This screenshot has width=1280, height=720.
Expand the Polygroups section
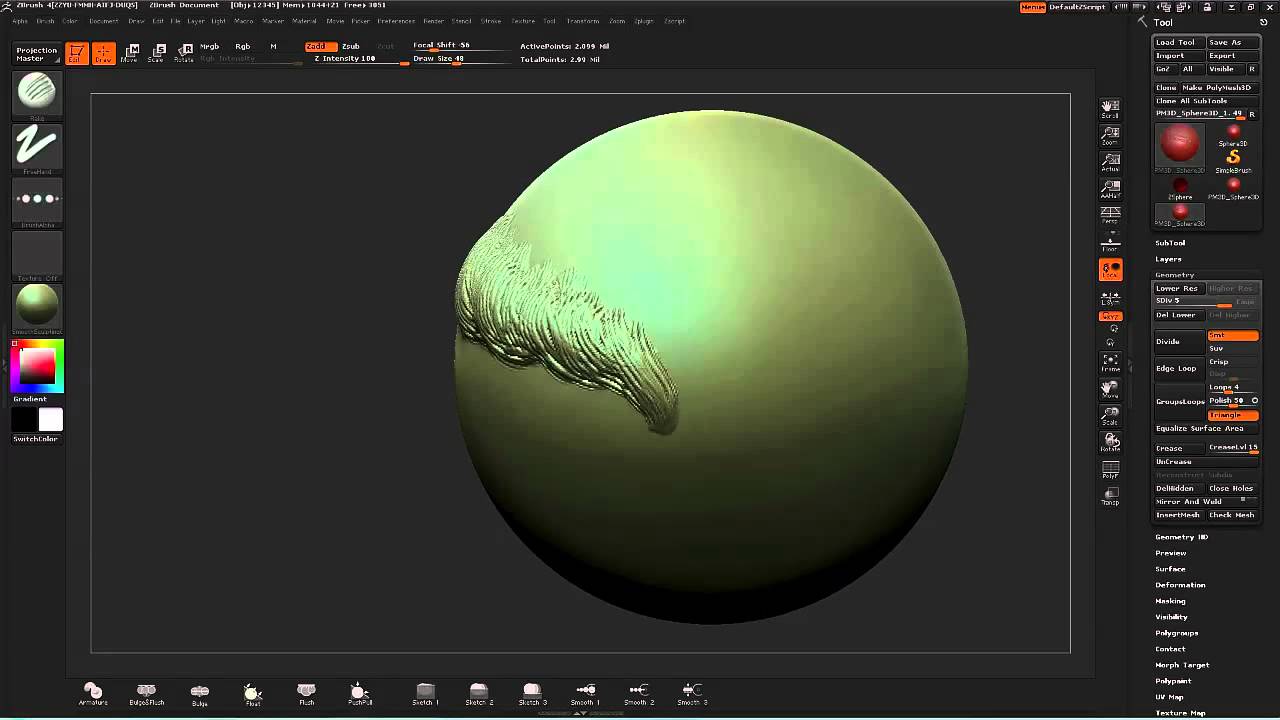(x=1176, y=633)
